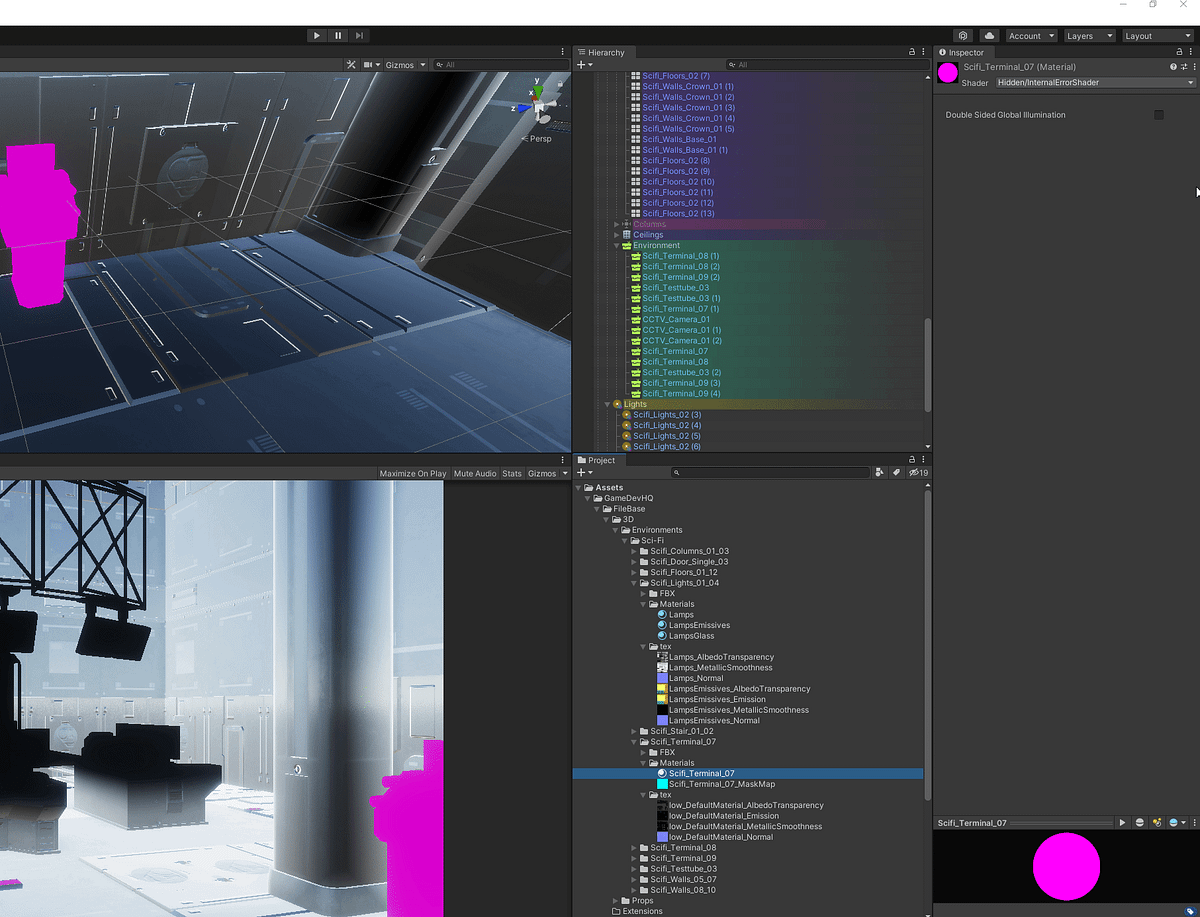Open the Account menu
Viewport: 1200px width, 917px height.
1031,35
